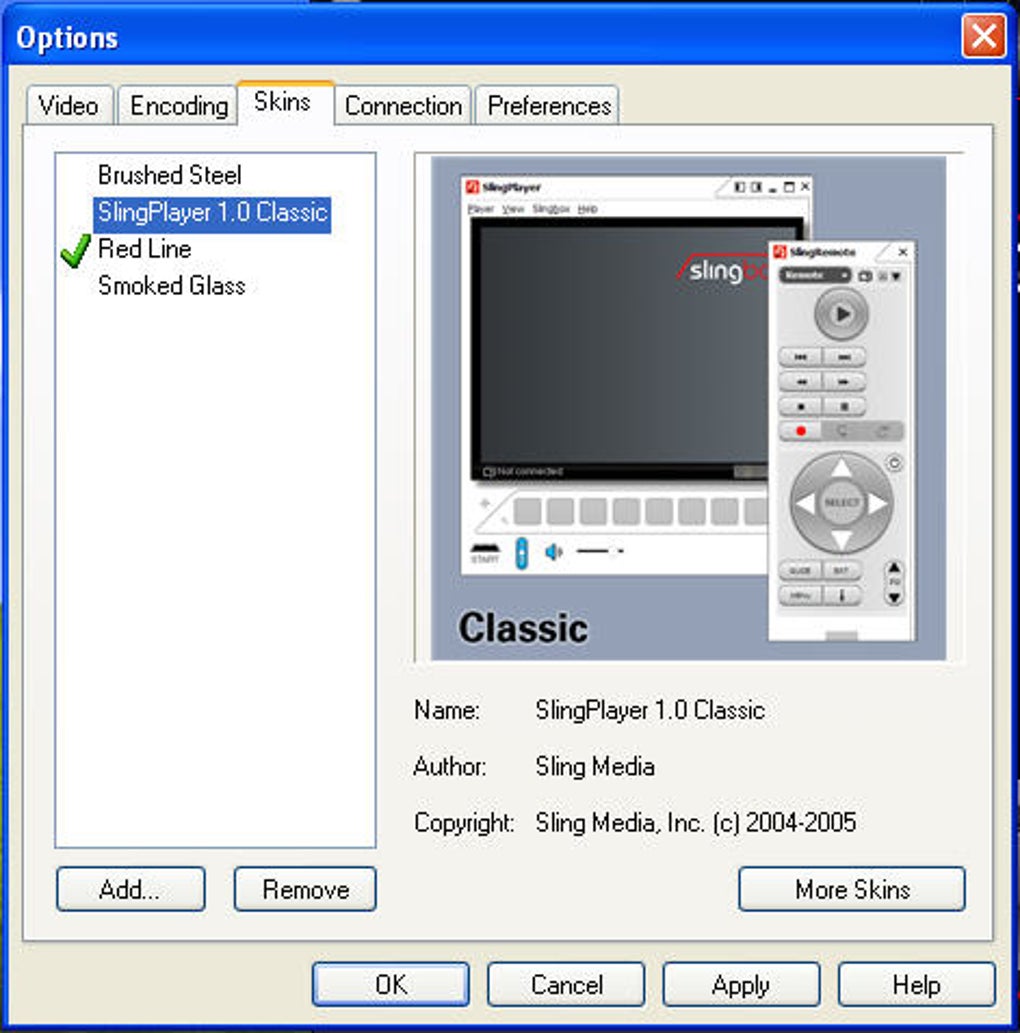Select SlingPlayer 1.0 Classic in list

click(212, 213)
